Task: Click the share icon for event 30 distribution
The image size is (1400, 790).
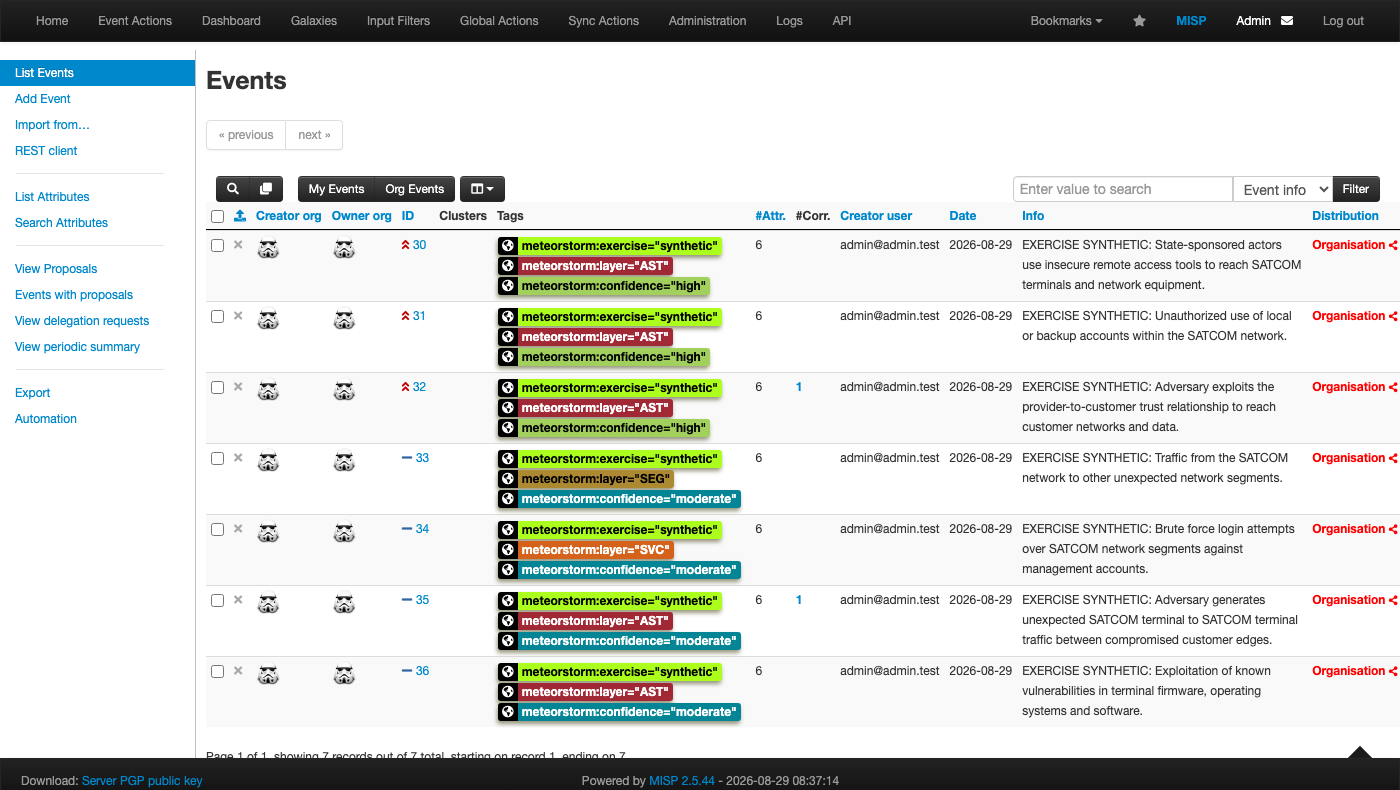Action: pyautogui.click(x=1394, y=245)
